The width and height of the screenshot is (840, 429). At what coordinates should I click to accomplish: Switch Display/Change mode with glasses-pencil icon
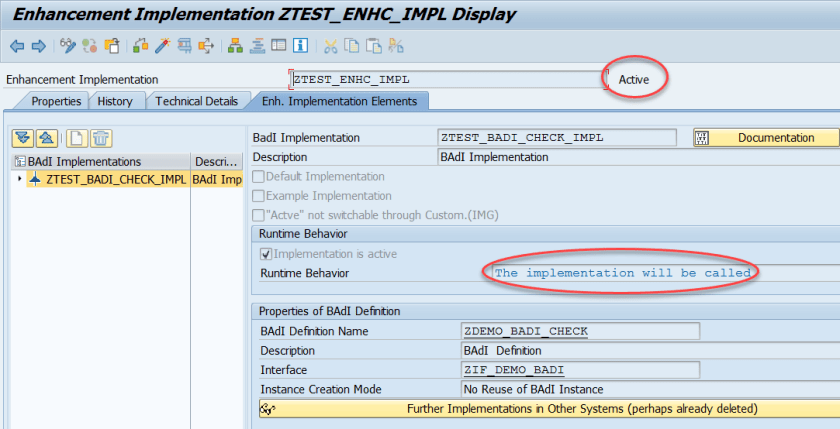pyautogui.click(x=68, y=46)
